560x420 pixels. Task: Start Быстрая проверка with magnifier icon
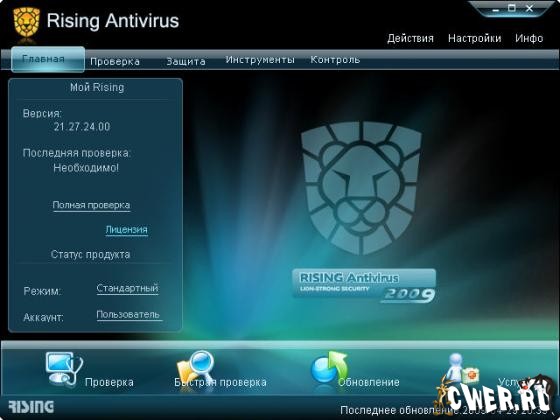click(196, 368)
